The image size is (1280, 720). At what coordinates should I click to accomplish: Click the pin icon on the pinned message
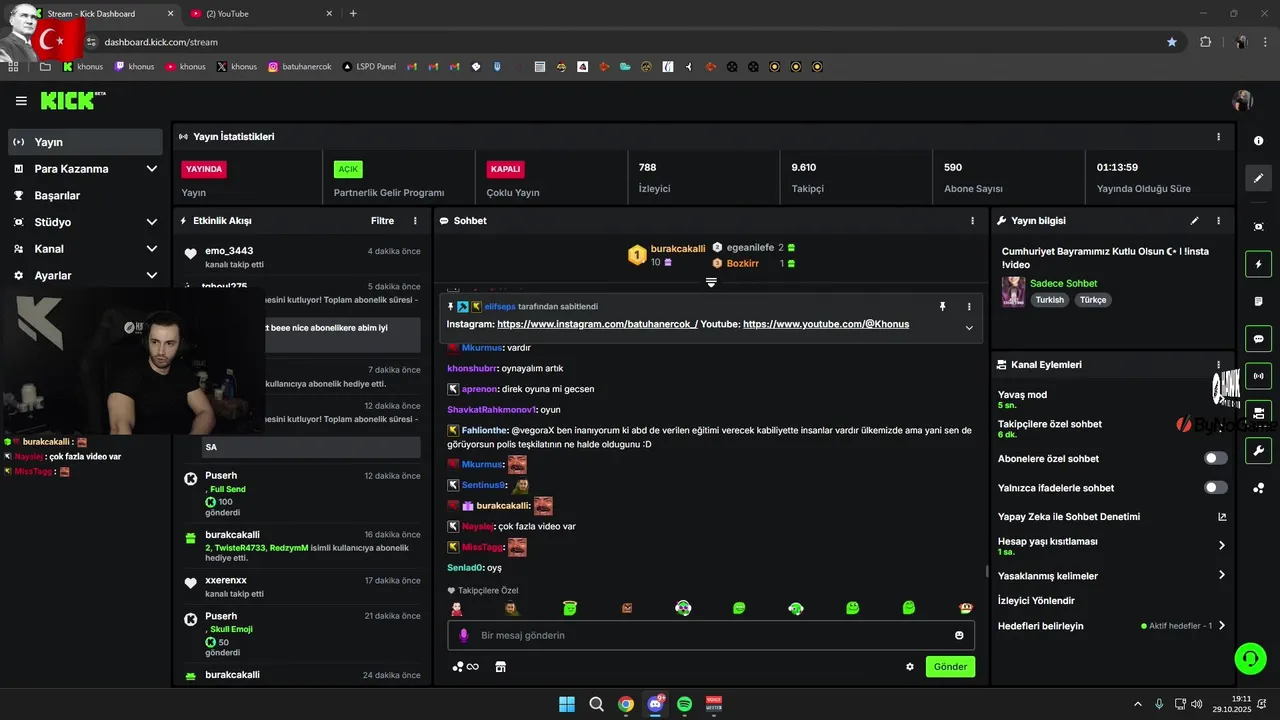(x=942, y=307)
